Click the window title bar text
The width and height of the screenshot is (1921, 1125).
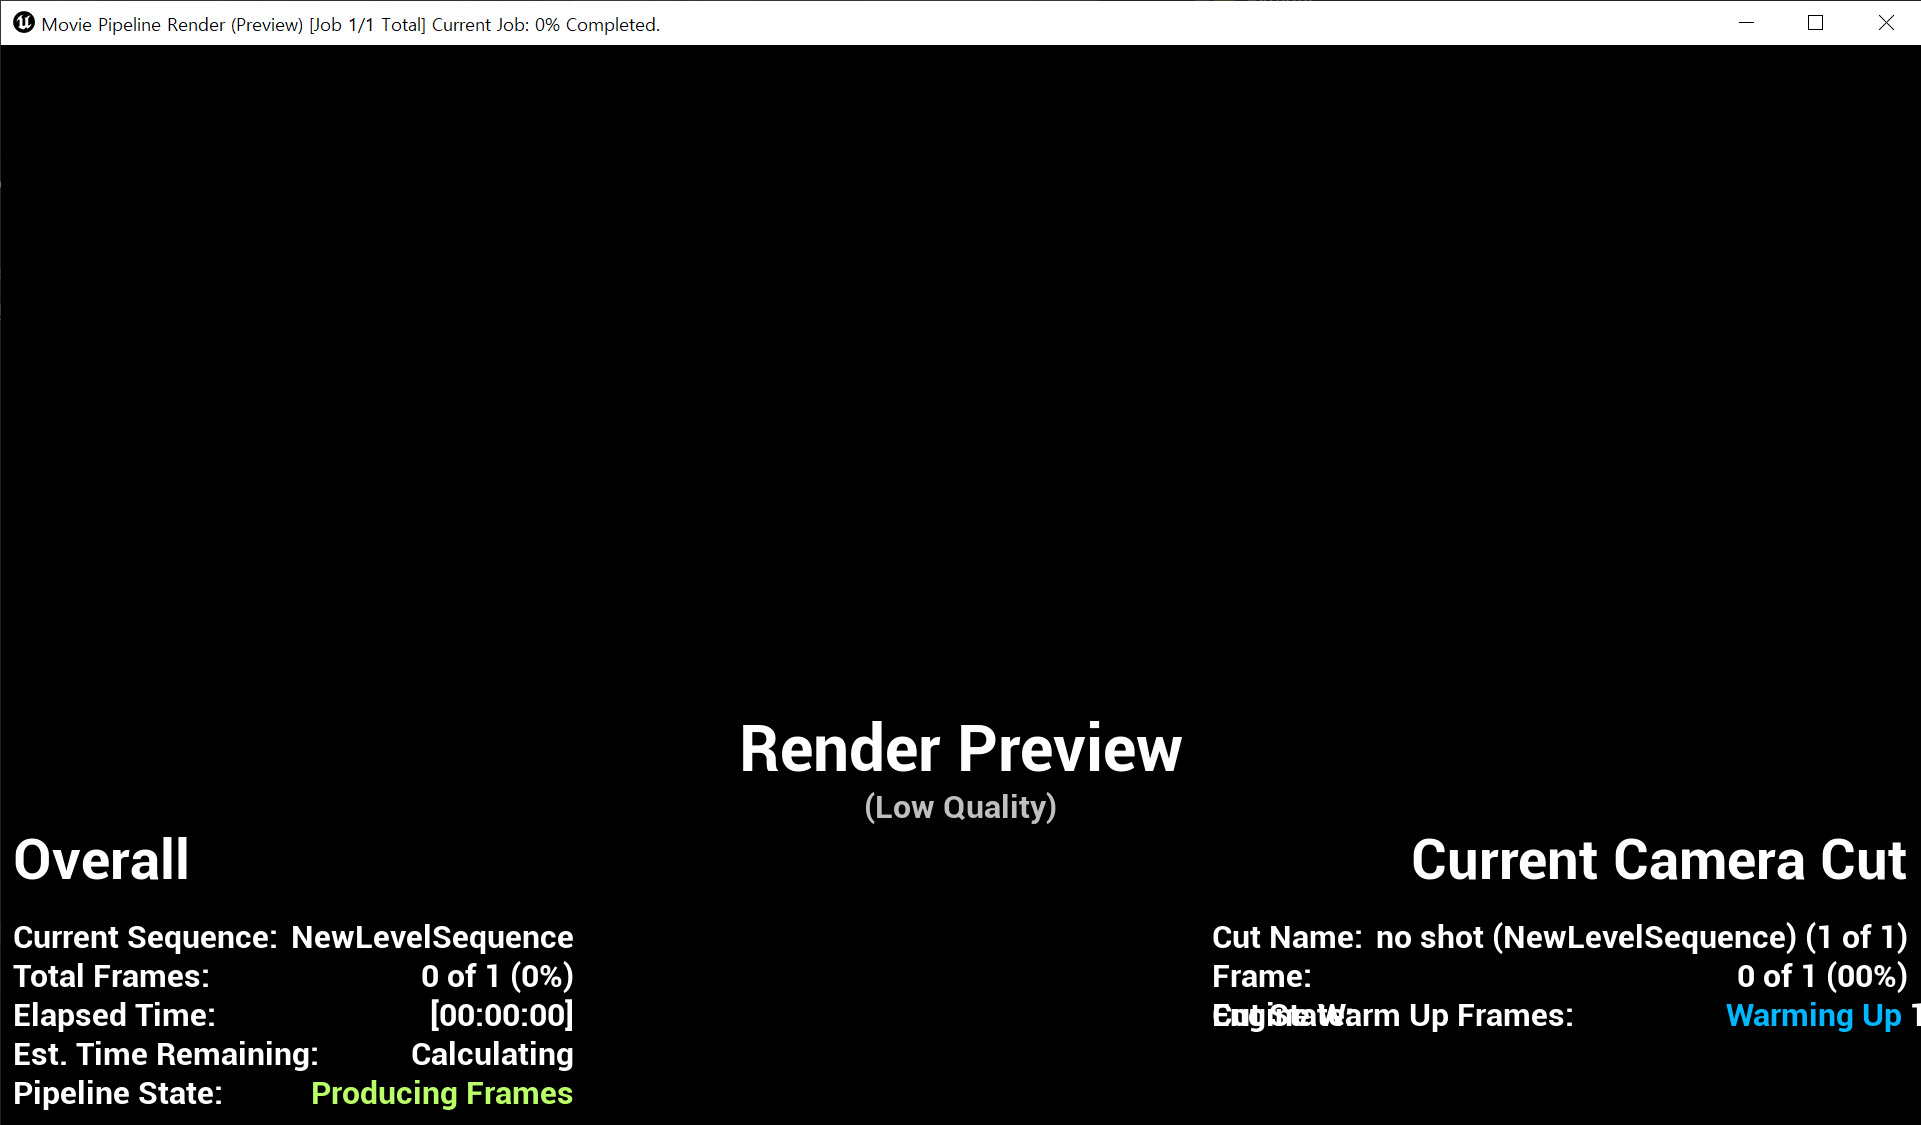coord(350,24)
